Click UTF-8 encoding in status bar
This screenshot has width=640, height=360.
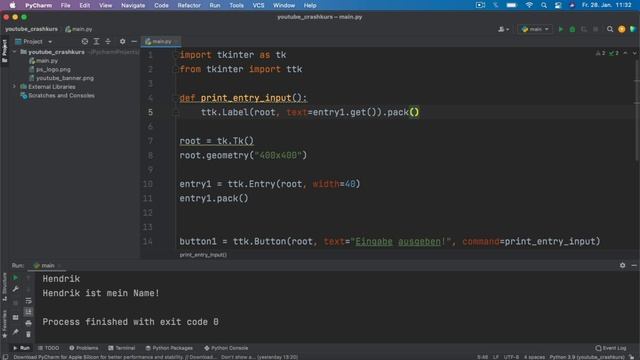(x=511, y=357)
